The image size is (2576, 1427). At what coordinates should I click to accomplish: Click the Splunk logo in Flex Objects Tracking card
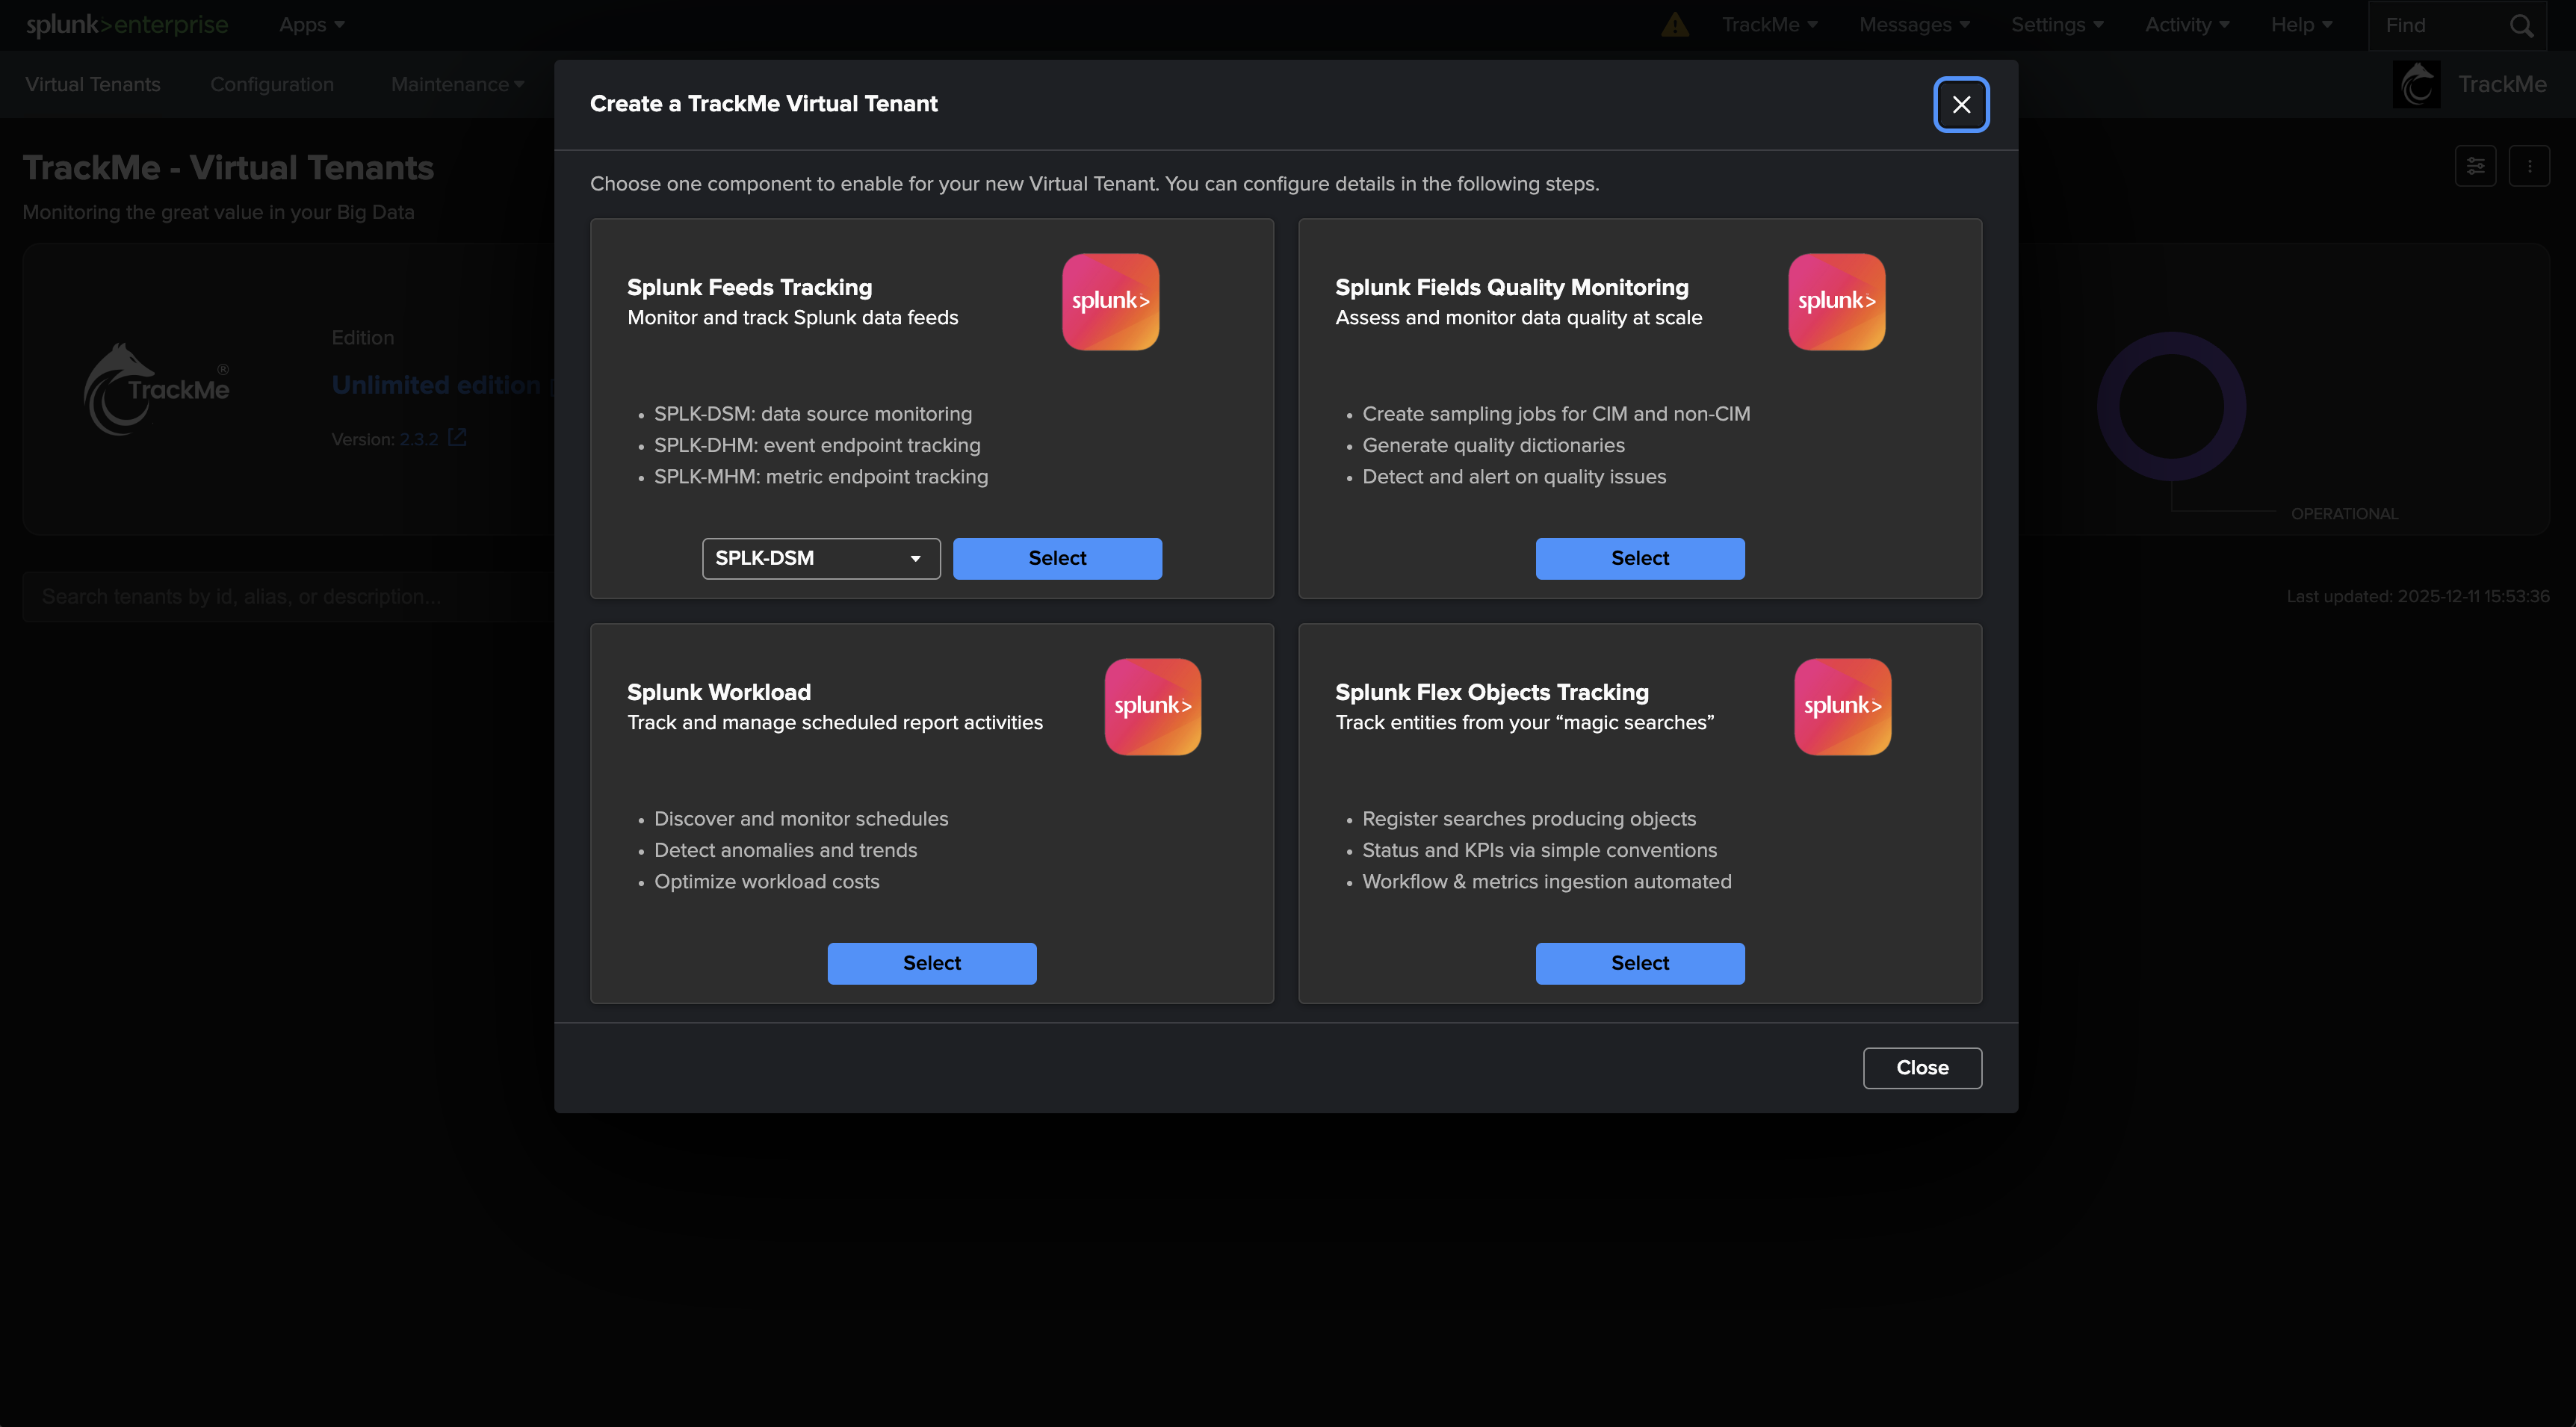click(1842, 706)
